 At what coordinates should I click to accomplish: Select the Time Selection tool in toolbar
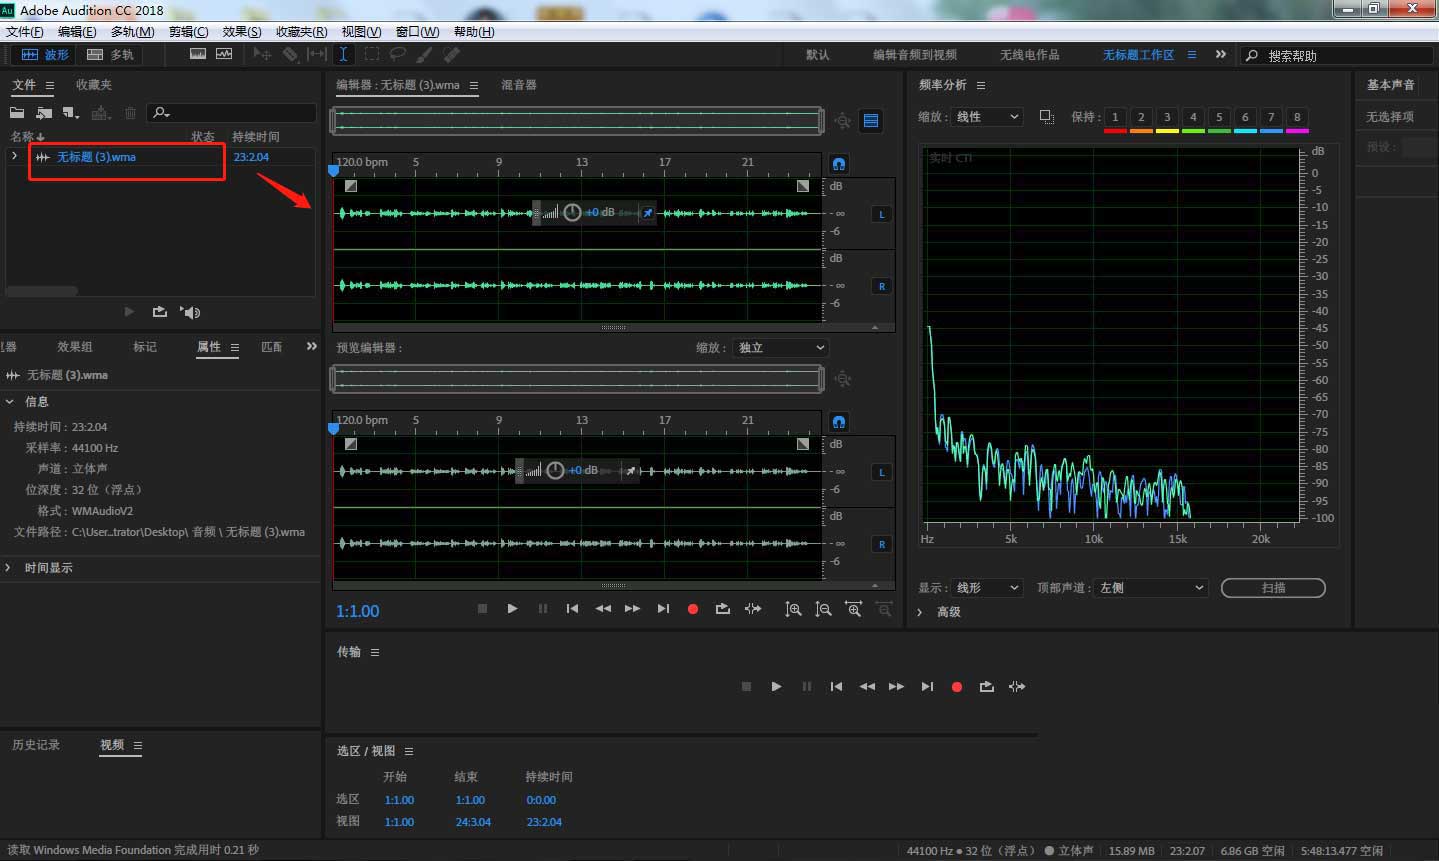pyautogui.click(x=343, y=54)
